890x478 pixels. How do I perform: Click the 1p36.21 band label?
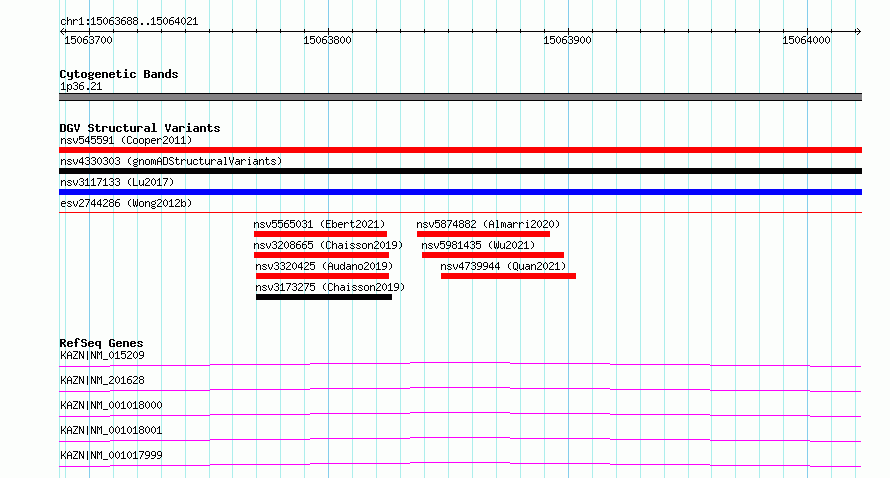click(81, 86)
